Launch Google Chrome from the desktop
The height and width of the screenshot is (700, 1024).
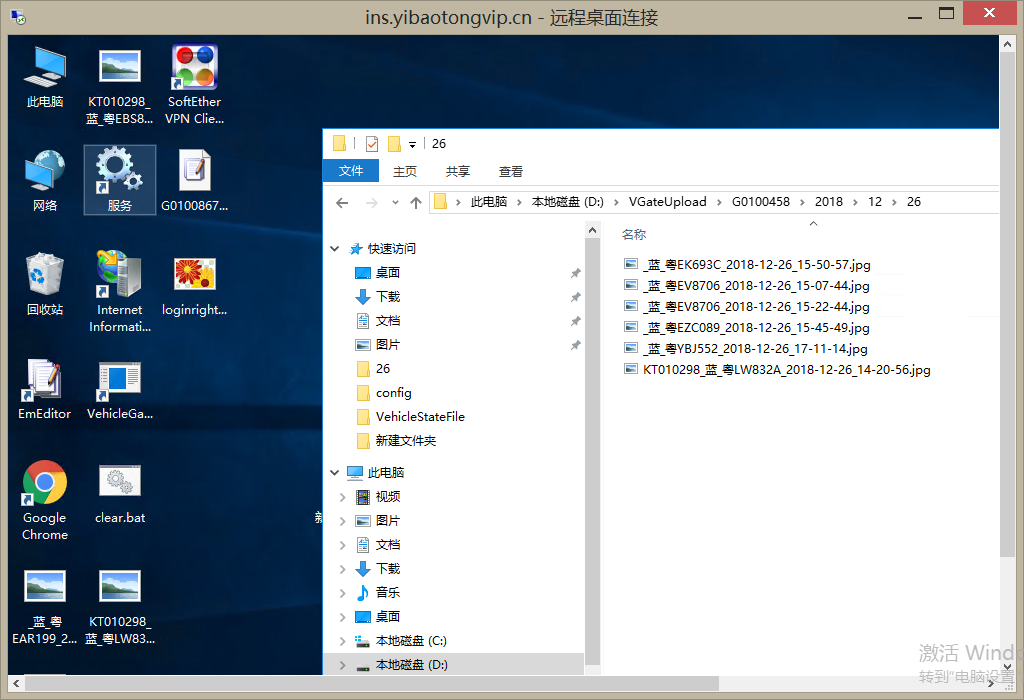[44, 500]
